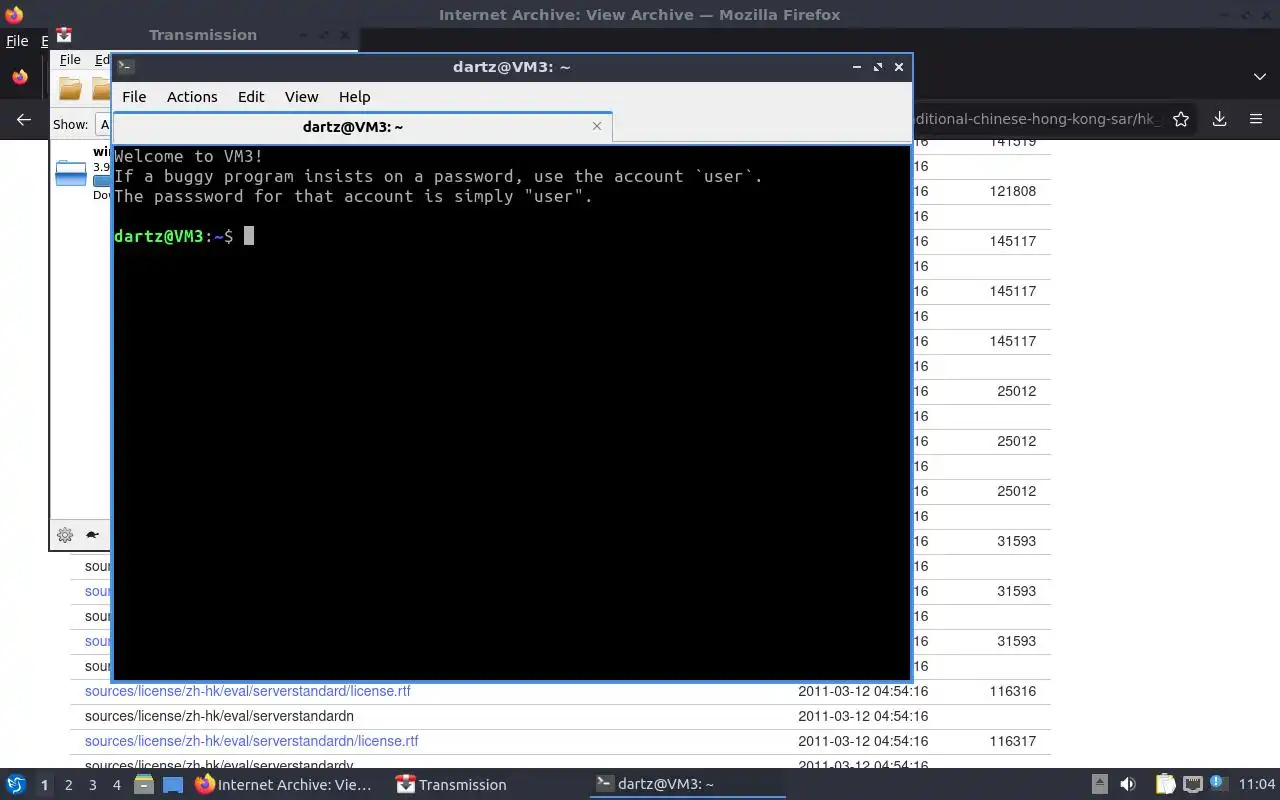The width and height of the screenshot is (1280, 800).
Task: Select the dartz@VM3: ~ terminal tab
Action: tap(353, 127)
